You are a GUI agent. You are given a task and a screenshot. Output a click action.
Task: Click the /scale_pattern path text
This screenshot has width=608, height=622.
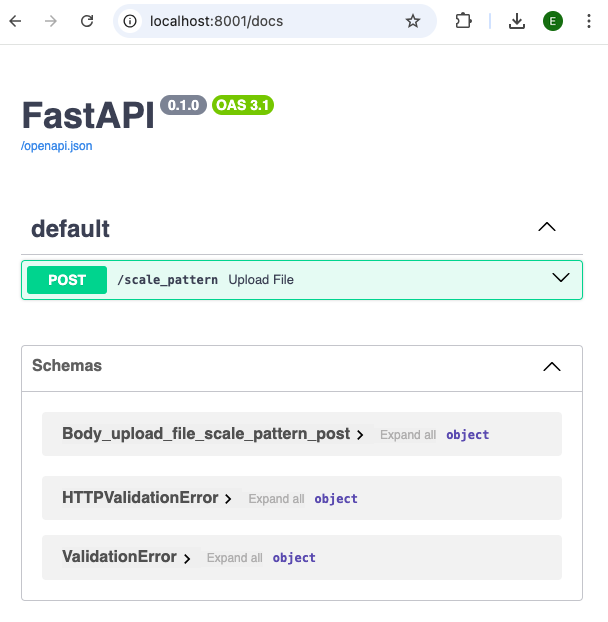pos(167,280)
